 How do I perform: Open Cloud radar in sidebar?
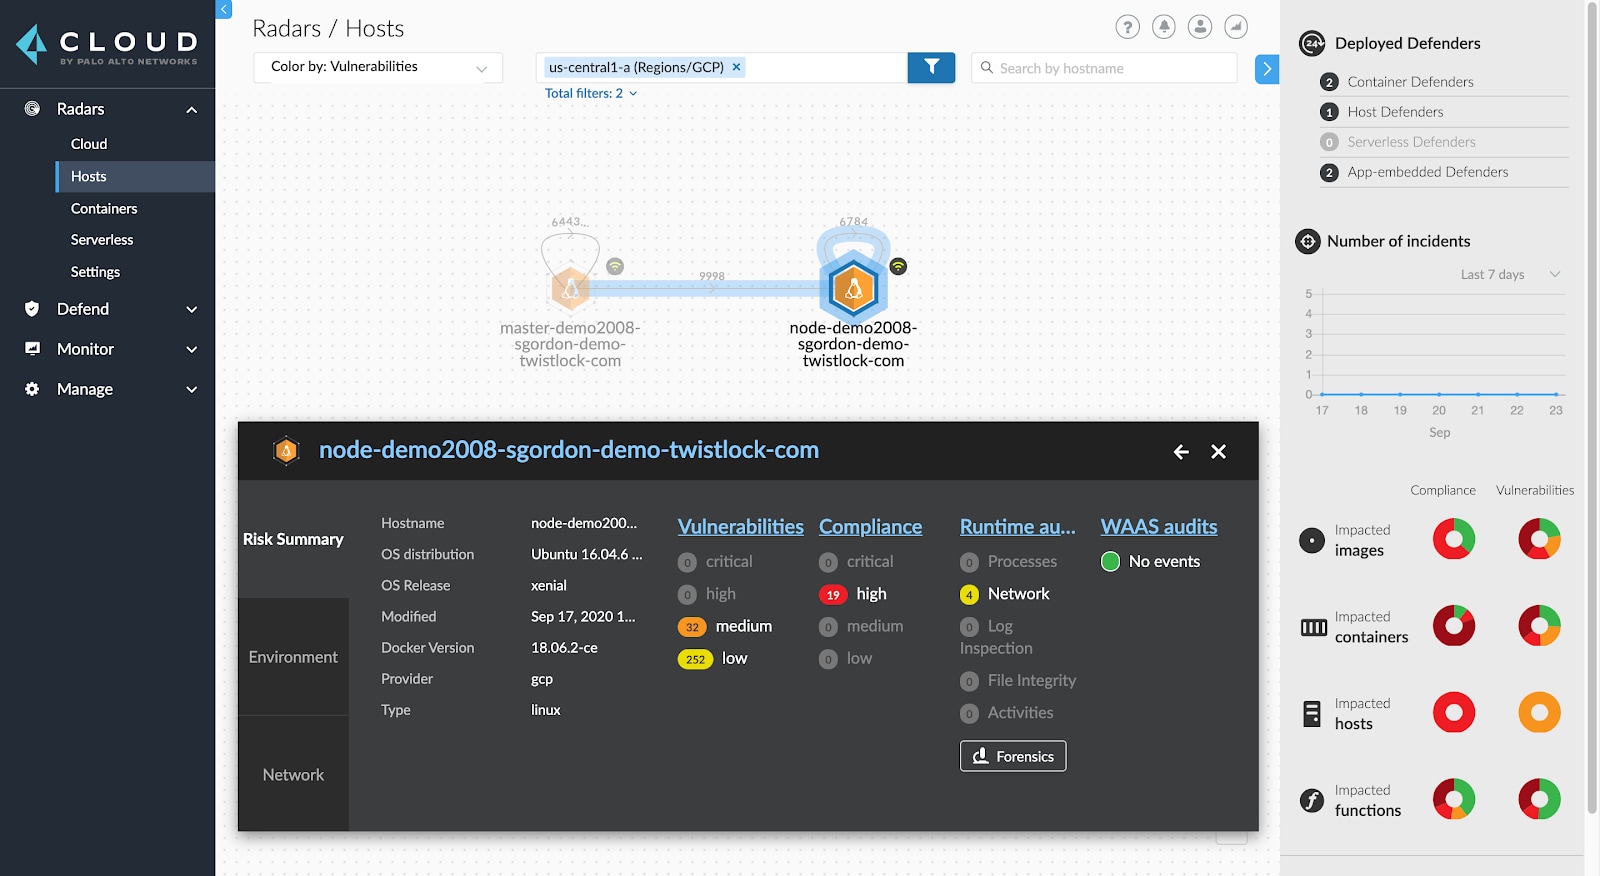(x=89, y=144)
